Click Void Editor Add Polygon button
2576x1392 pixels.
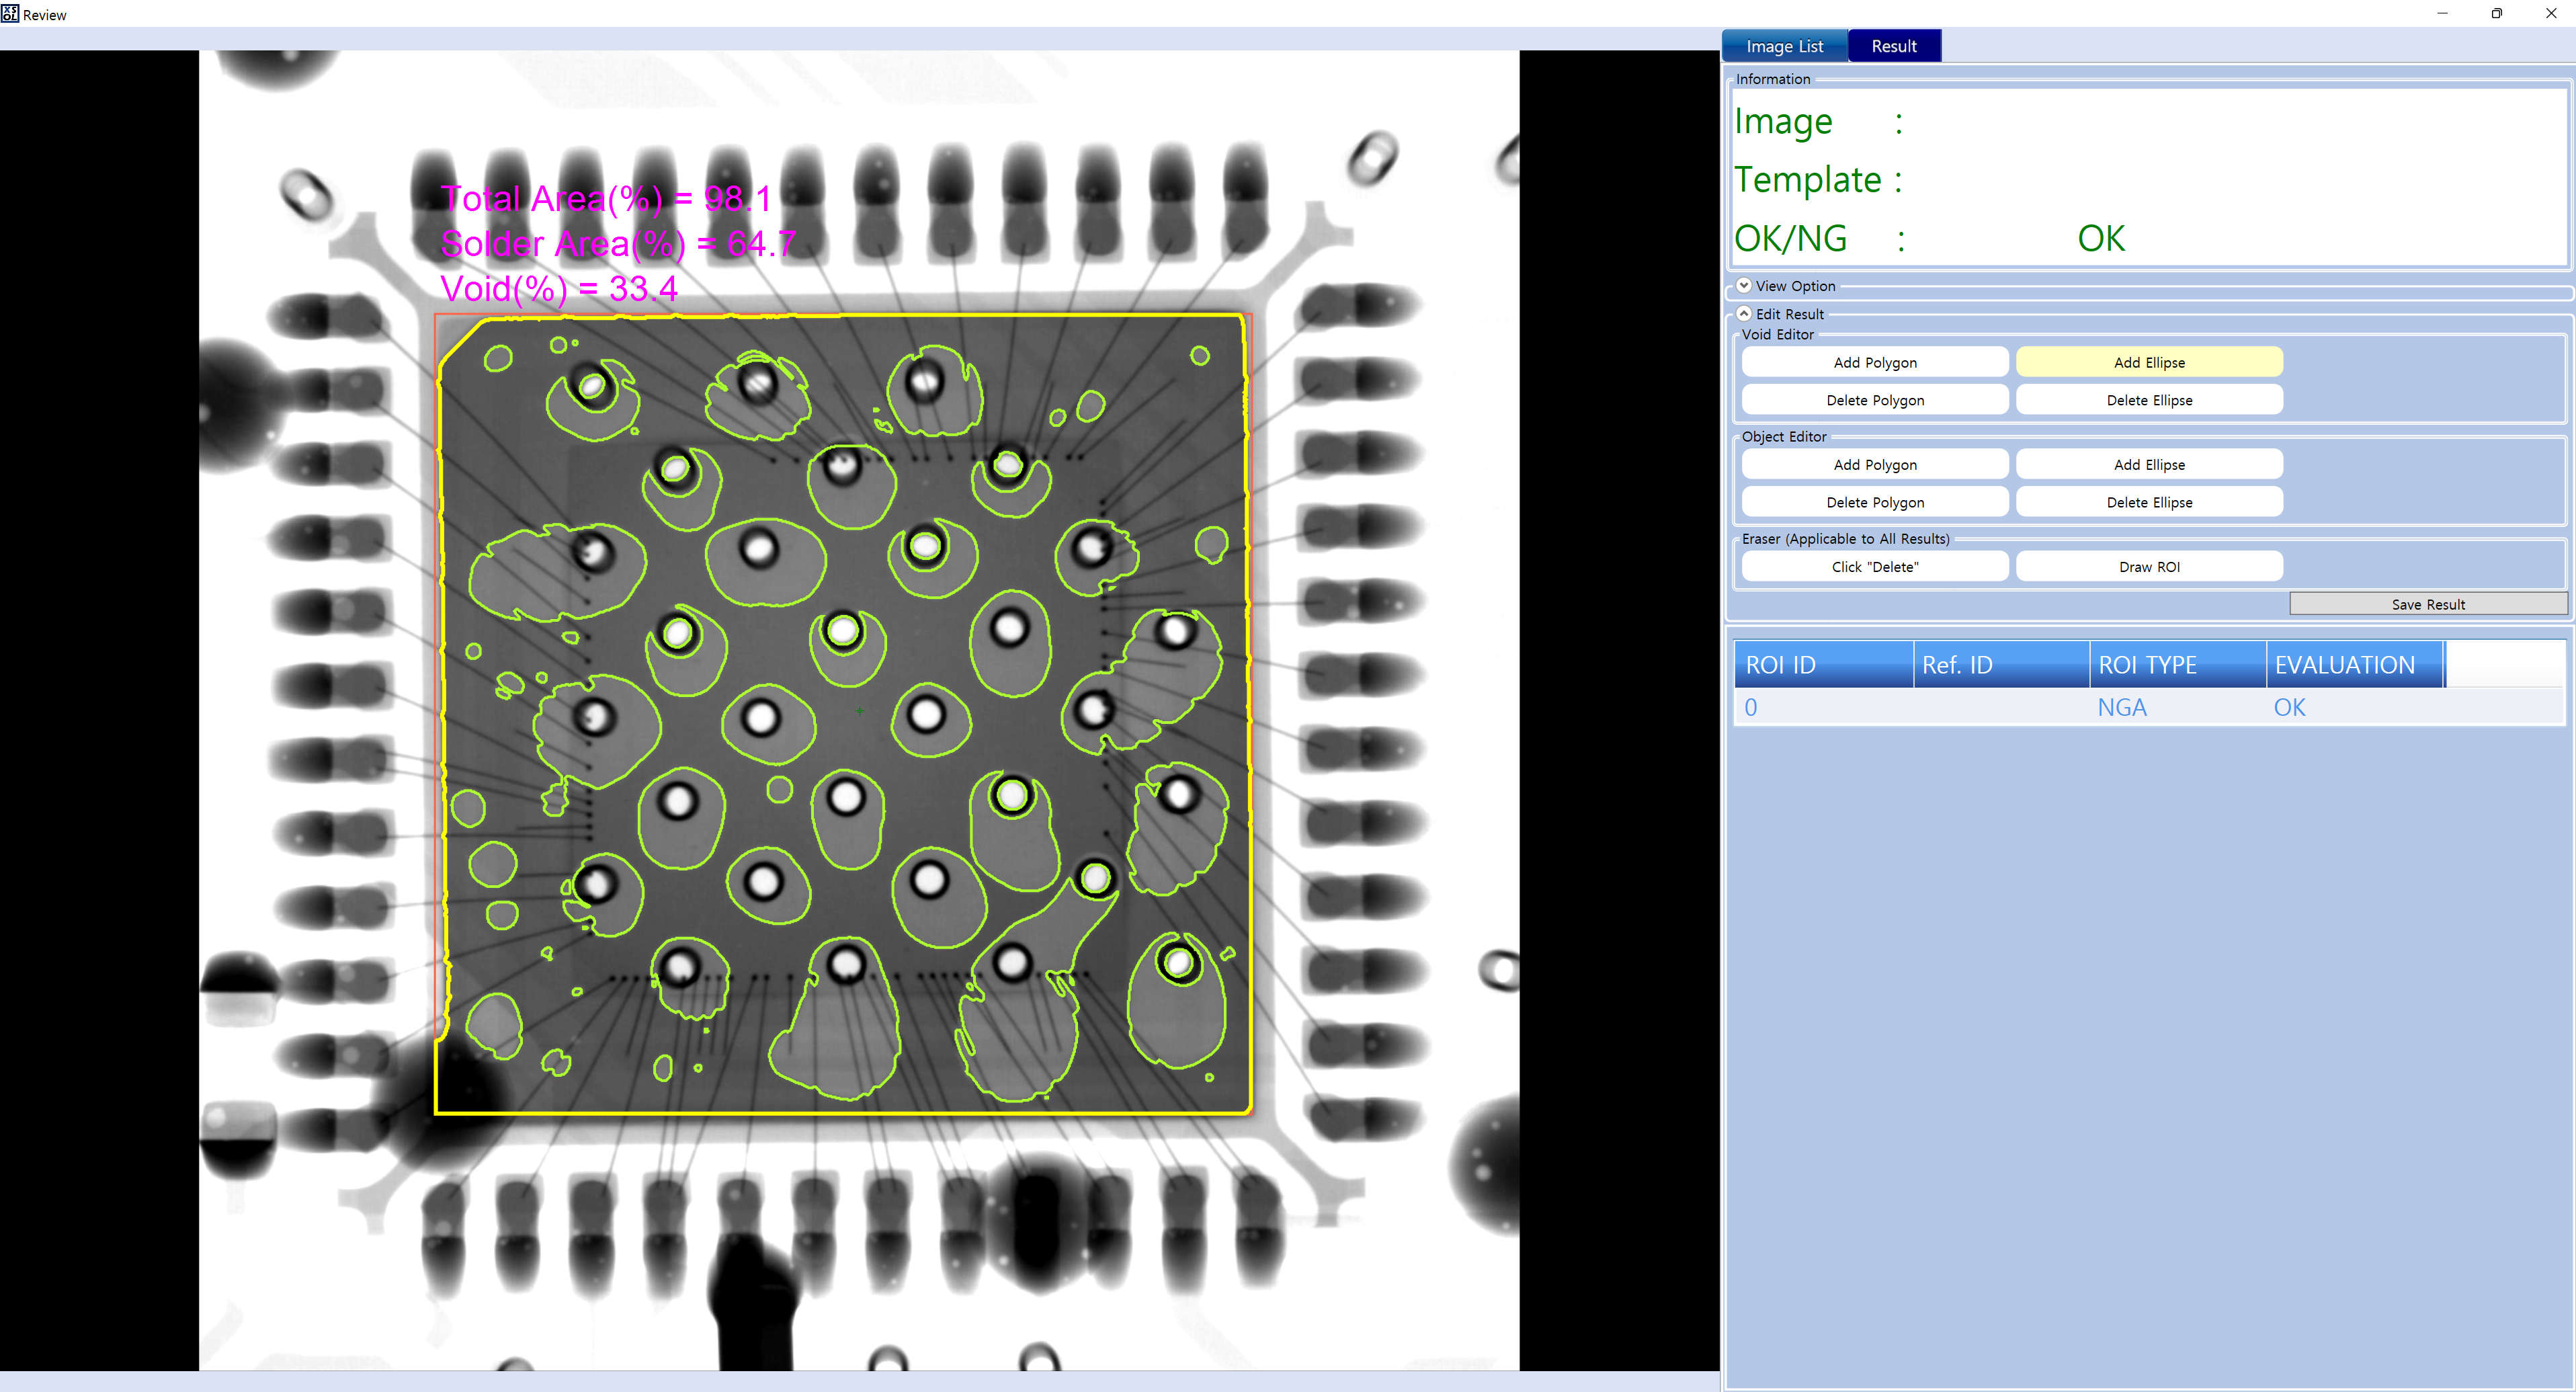click(1874, 362)
